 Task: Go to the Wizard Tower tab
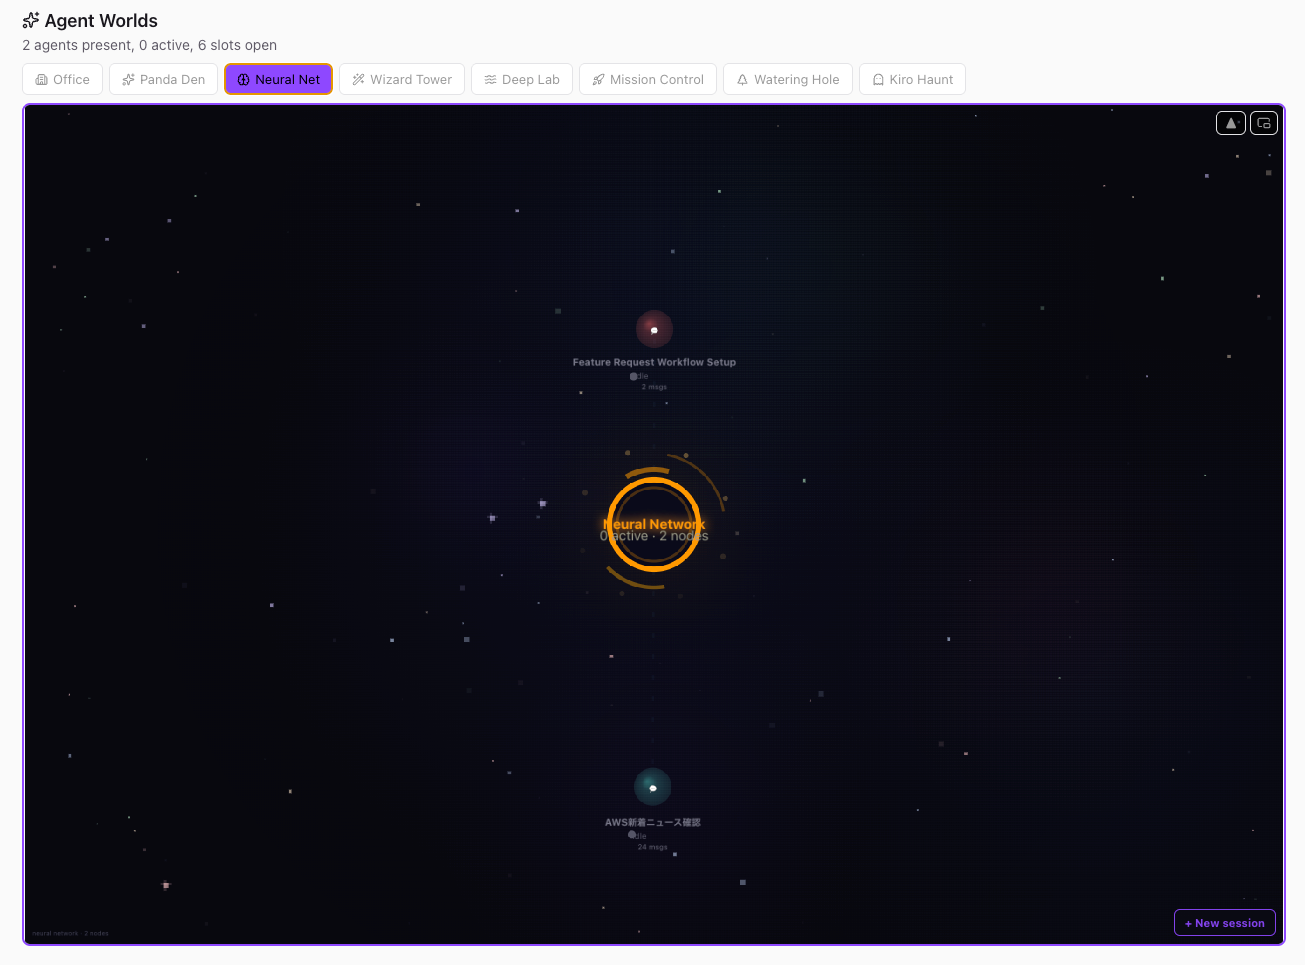pyautogui.click(x=402, y=79)
